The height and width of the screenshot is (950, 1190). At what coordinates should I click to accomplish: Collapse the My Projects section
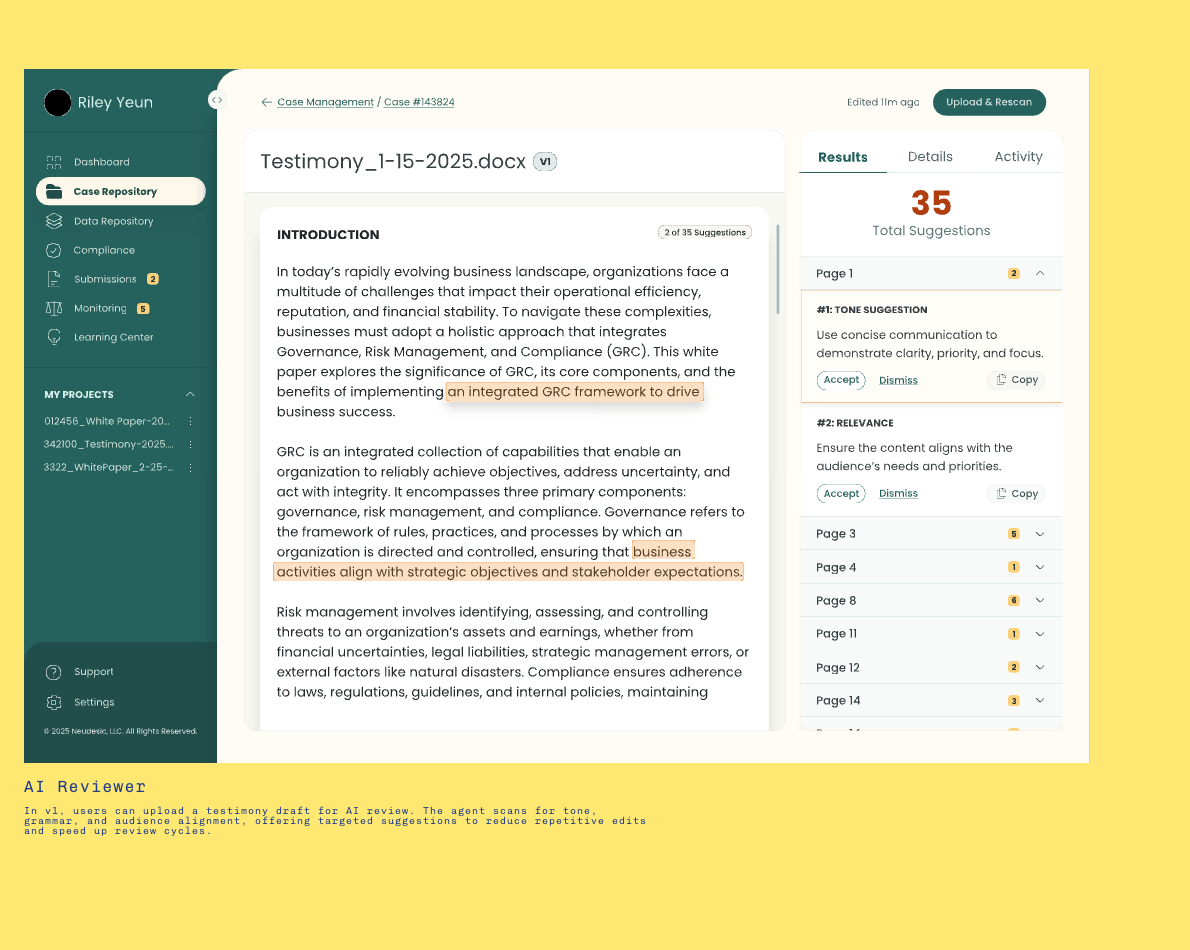tap(190, 395)
